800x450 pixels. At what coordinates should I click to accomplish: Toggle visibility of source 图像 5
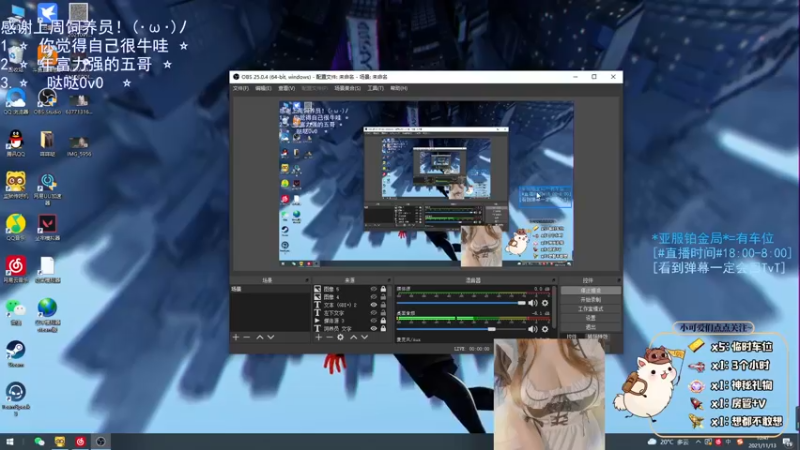pos(373,289)
